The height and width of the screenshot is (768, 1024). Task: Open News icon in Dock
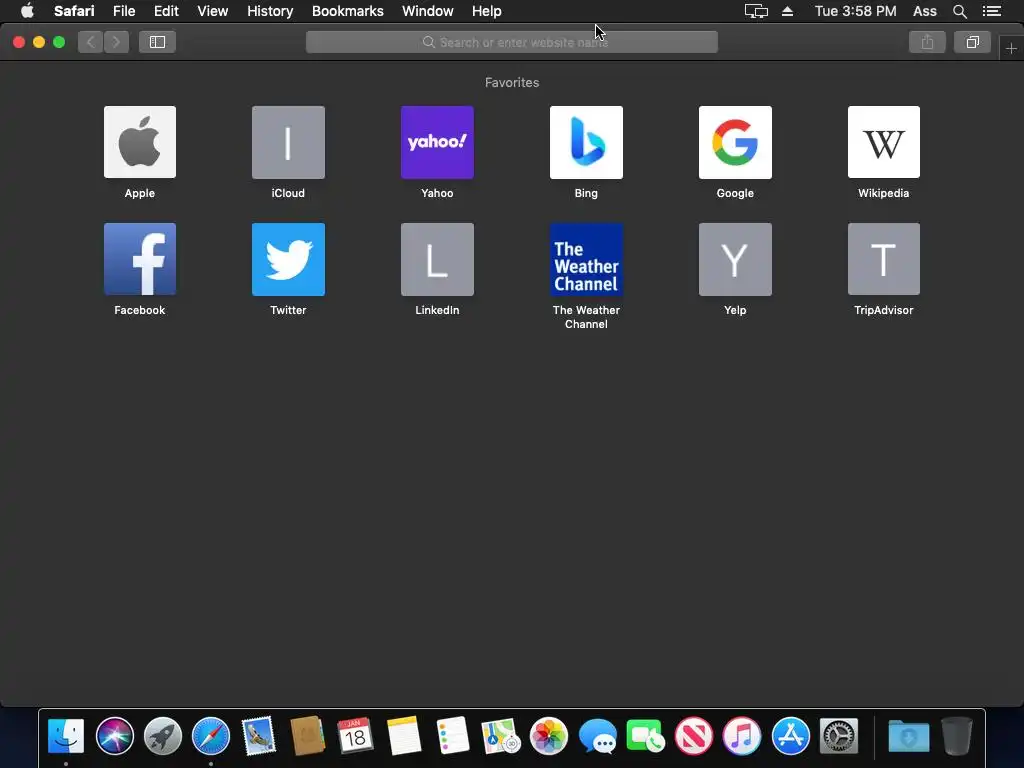pyautogui.click(x=694, y=736)
